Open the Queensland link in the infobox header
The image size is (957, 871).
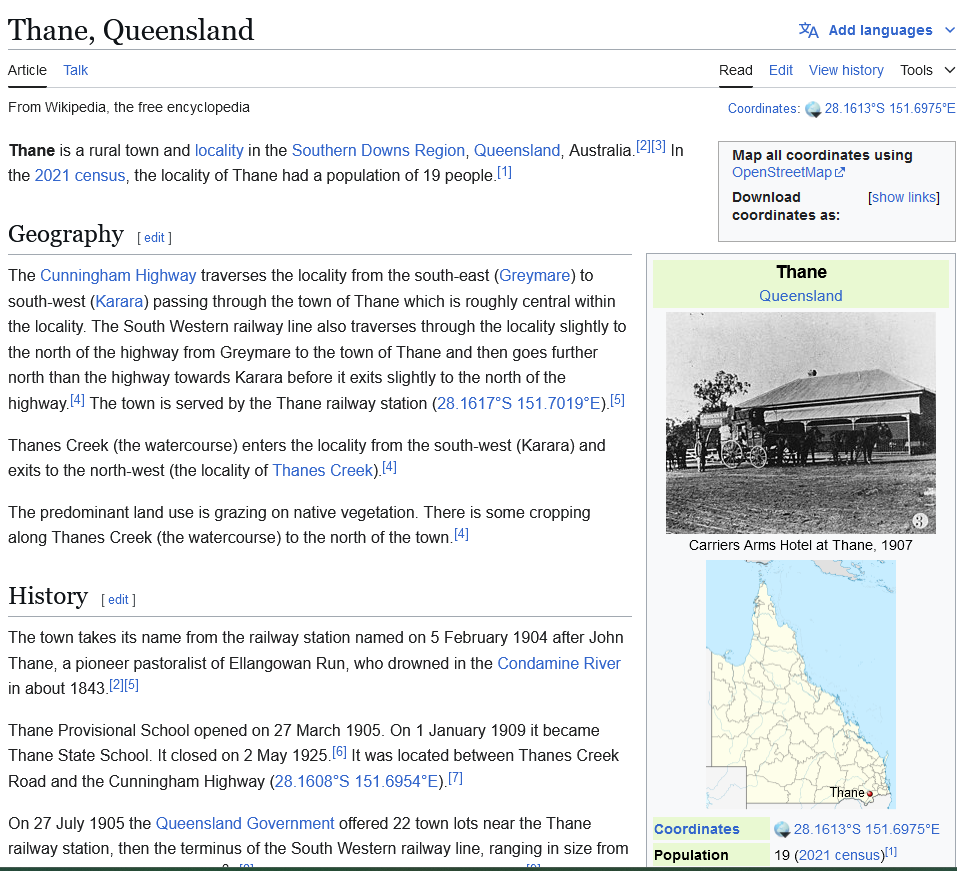pos(801,296)
